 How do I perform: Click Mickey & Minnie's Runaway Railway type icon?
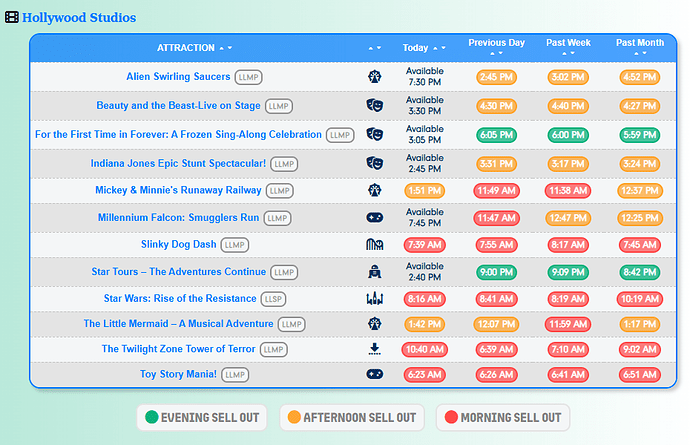(x=374, y=190)
